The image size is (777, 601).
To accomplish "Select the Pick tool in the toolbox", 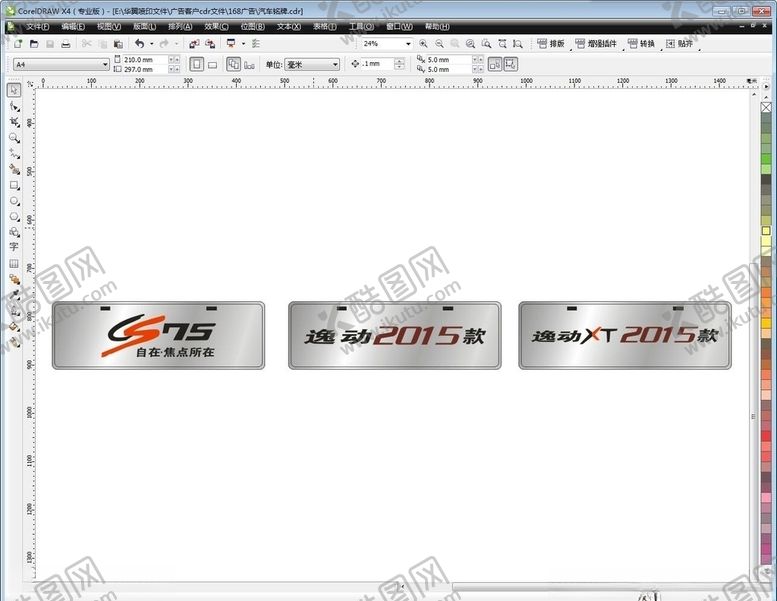I will [x=14, y=90].
